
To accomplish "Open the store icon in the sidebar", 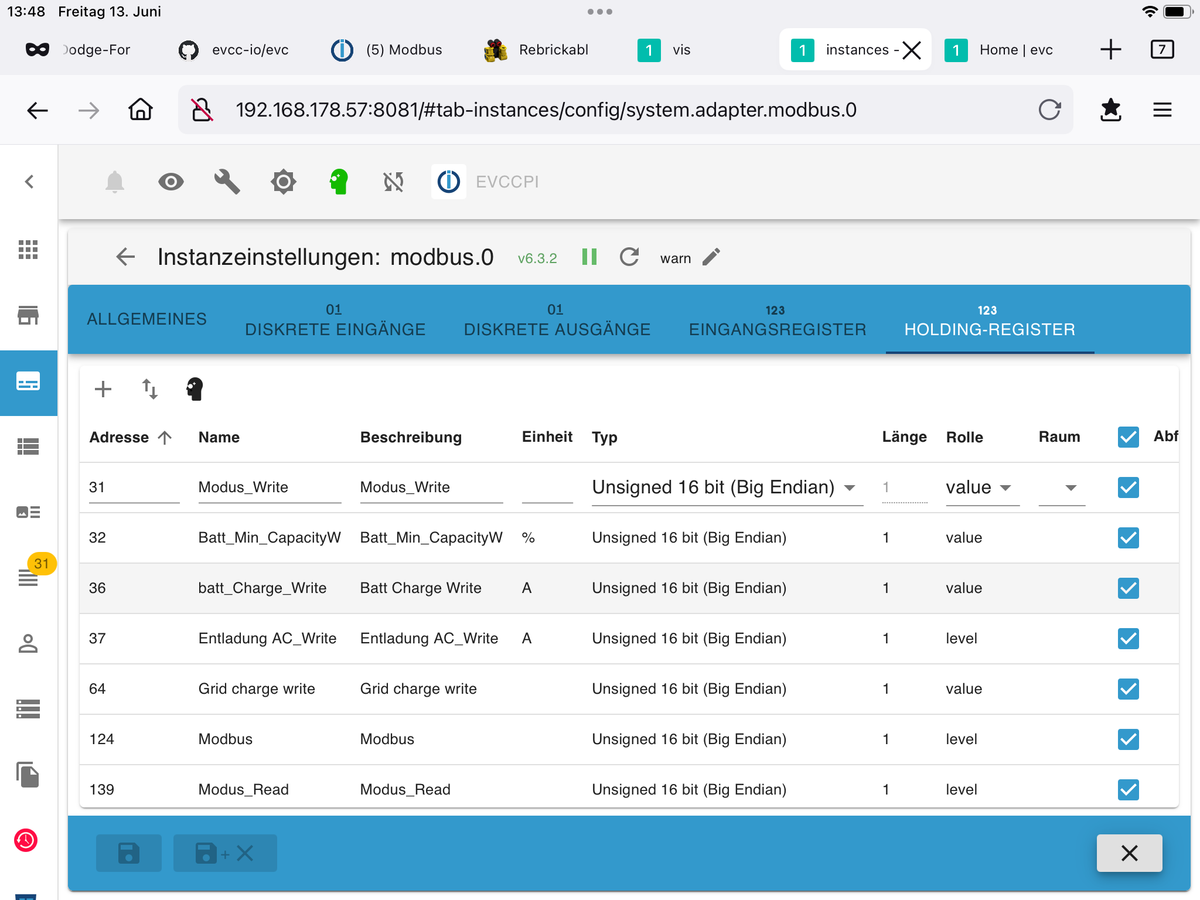I will click(28, 316).
